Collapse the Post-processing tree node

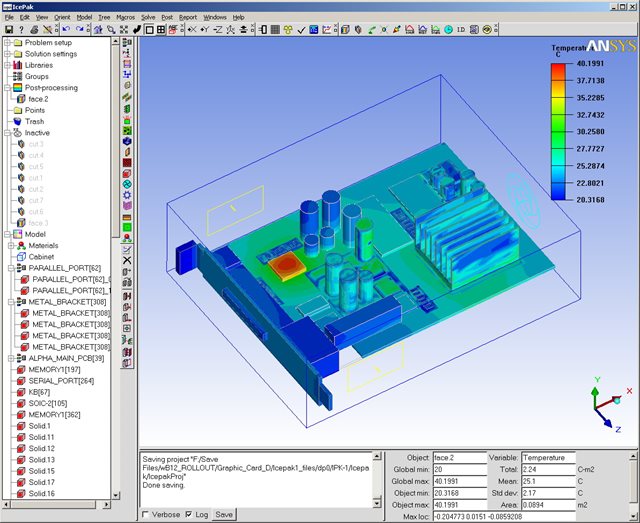pyautogui.click(x=7, y=88)
